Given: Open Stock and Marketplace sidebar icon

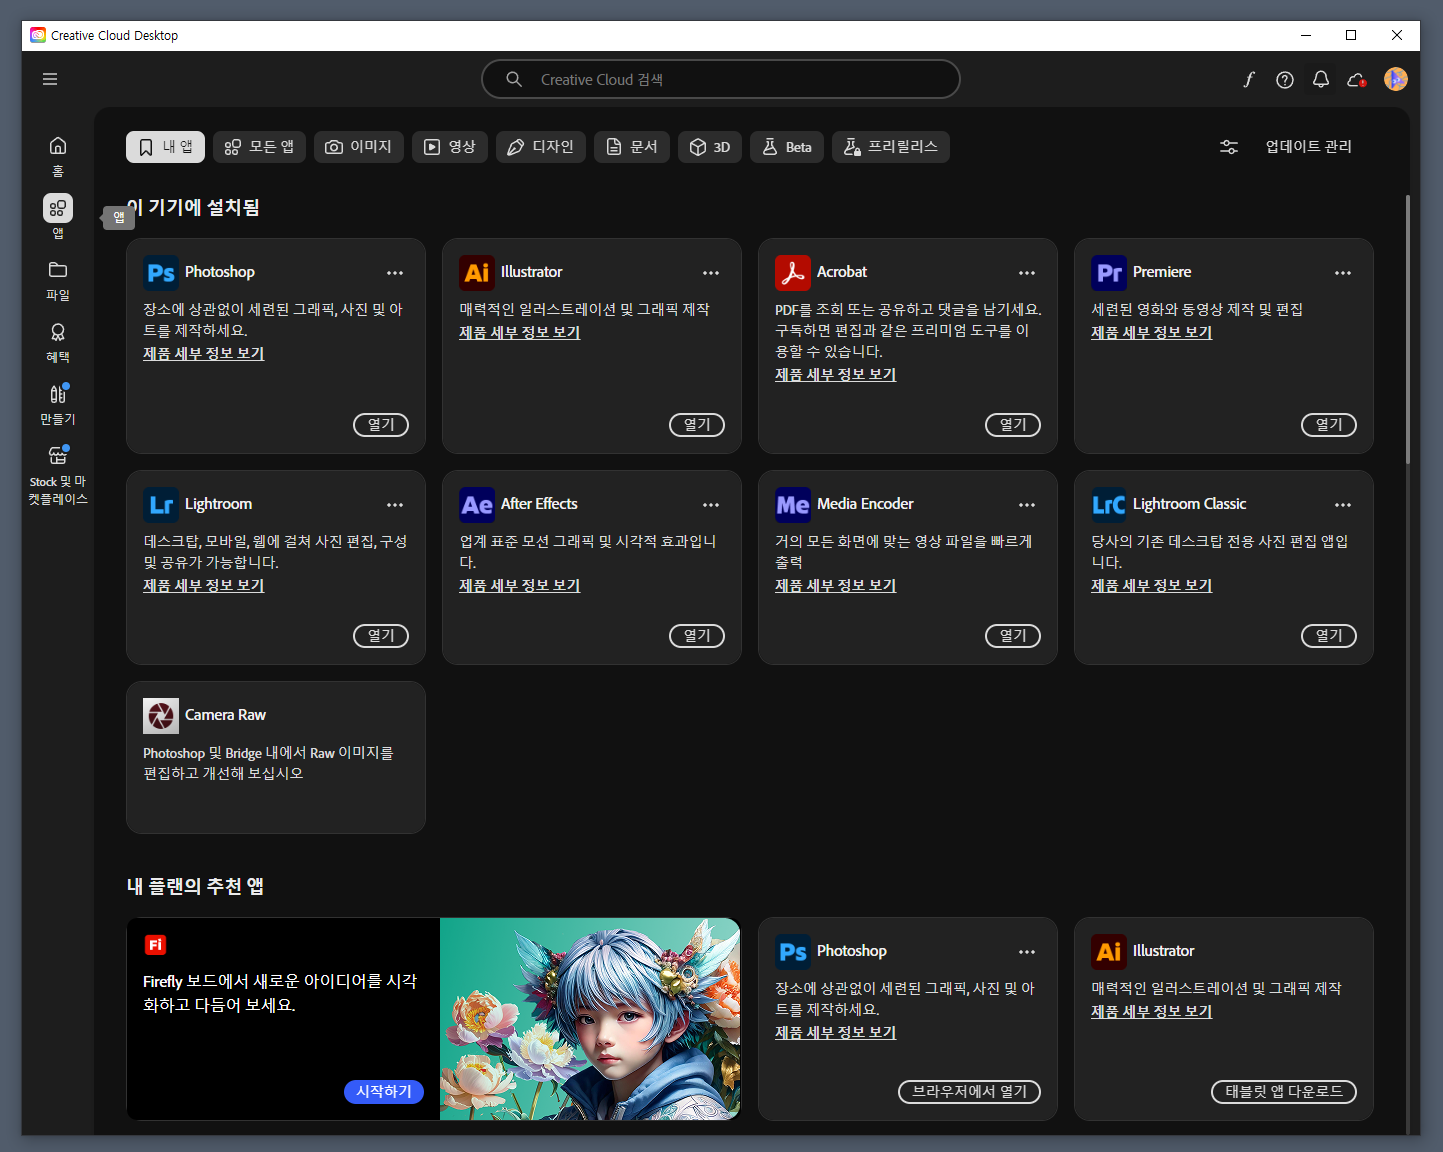Looking at the screenshot, I should pos(58,475).
